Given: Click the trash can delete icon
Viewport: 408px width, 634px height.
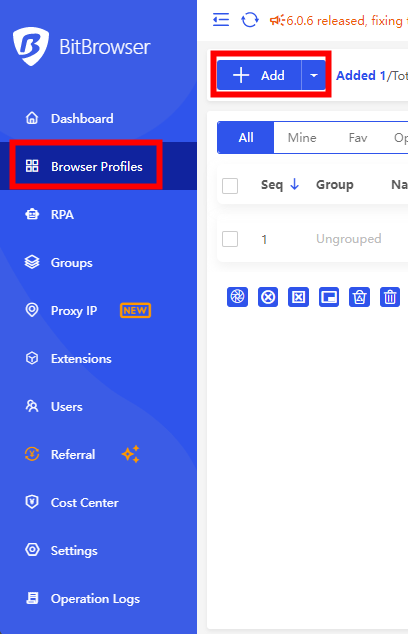Looking at the screenshot, I should pyautogui.click(x=390, y=297).
